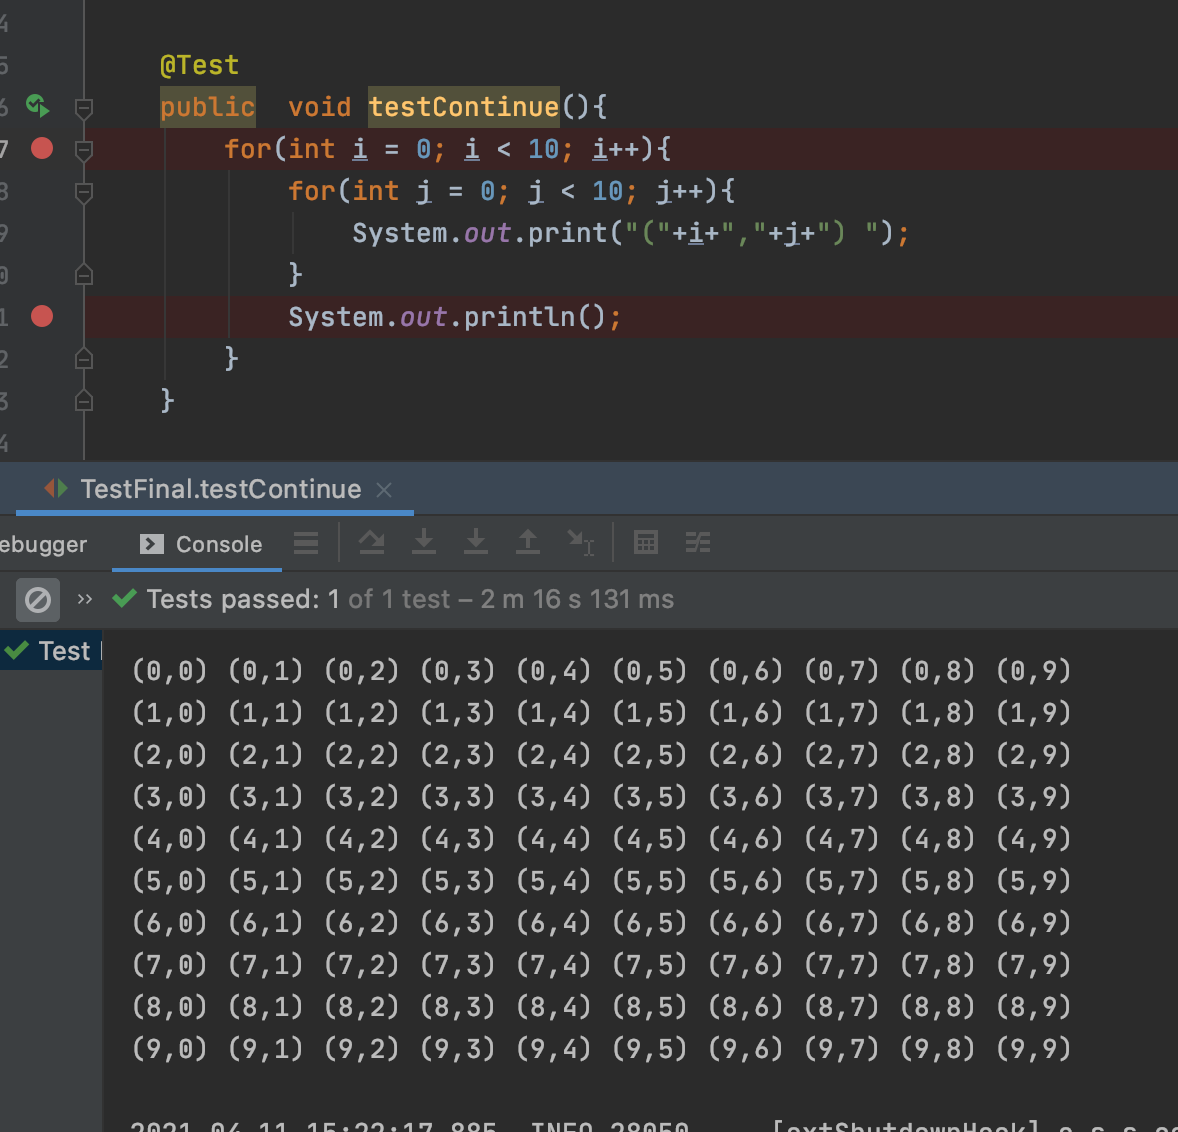Click the green Tests passed checkmark icon

[124, 599]
